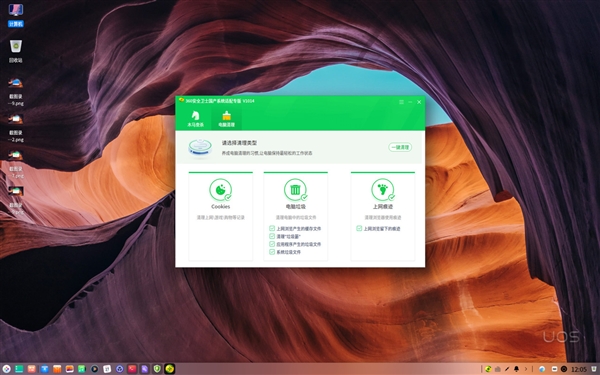Image resolution: width=600 pixels, height=375 pixels.
Task: Expand the system tray arrow
Action: (526, 369)
